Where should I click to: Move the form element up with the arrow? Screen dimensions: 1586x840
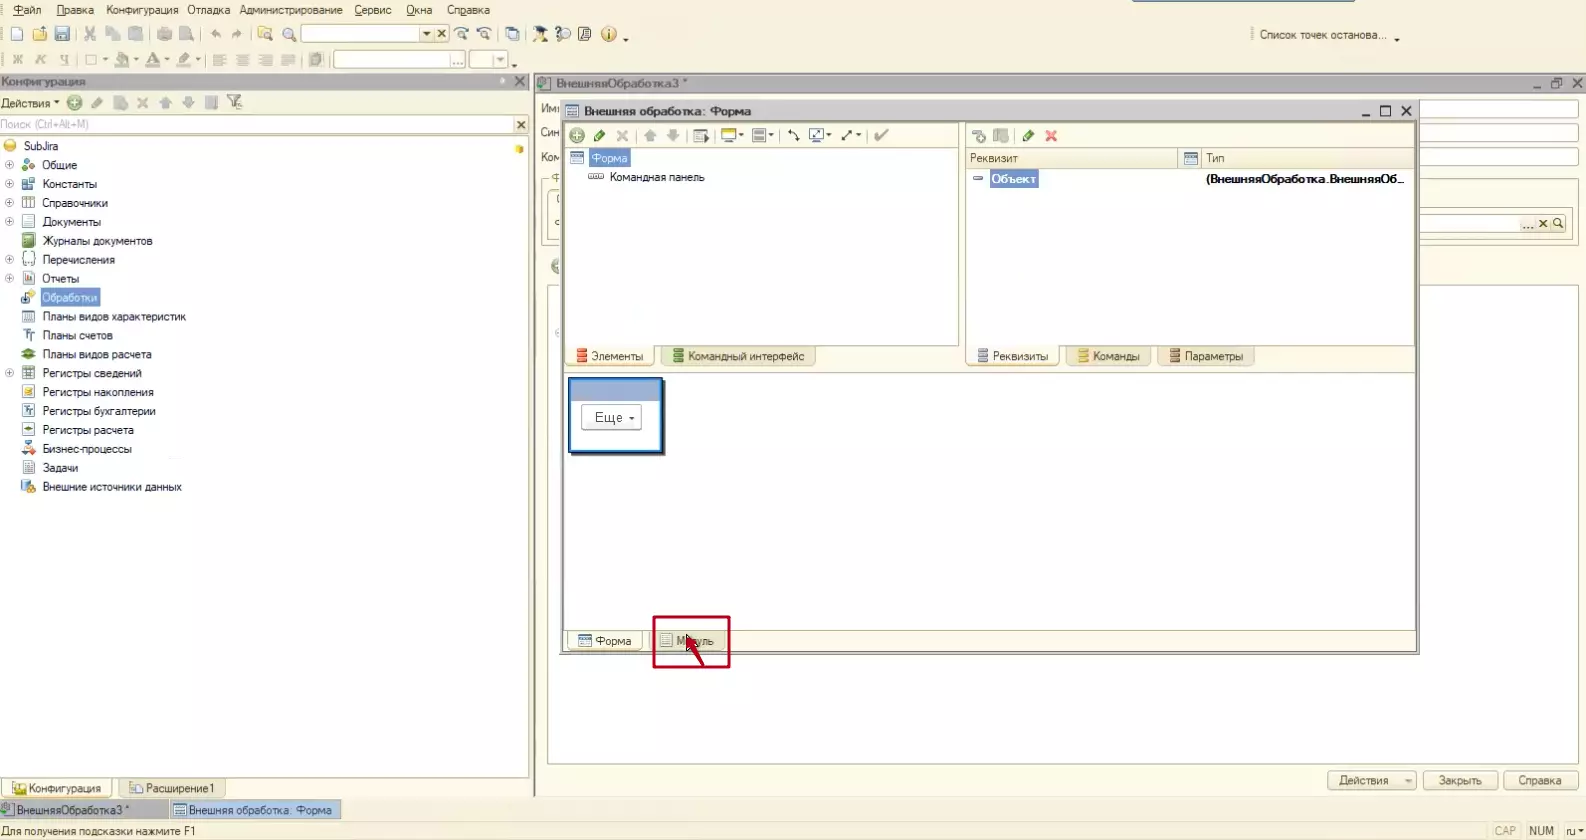click(650, 136)
